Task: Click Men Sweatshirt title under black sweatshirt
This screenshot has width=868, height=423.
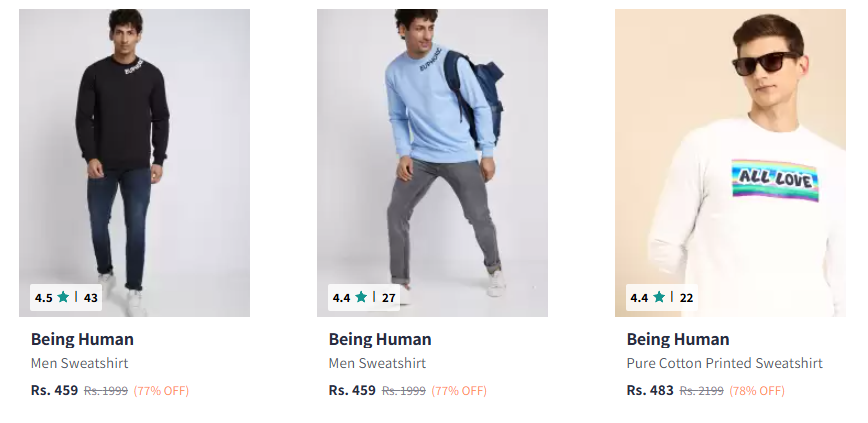Action: (79, 363)
